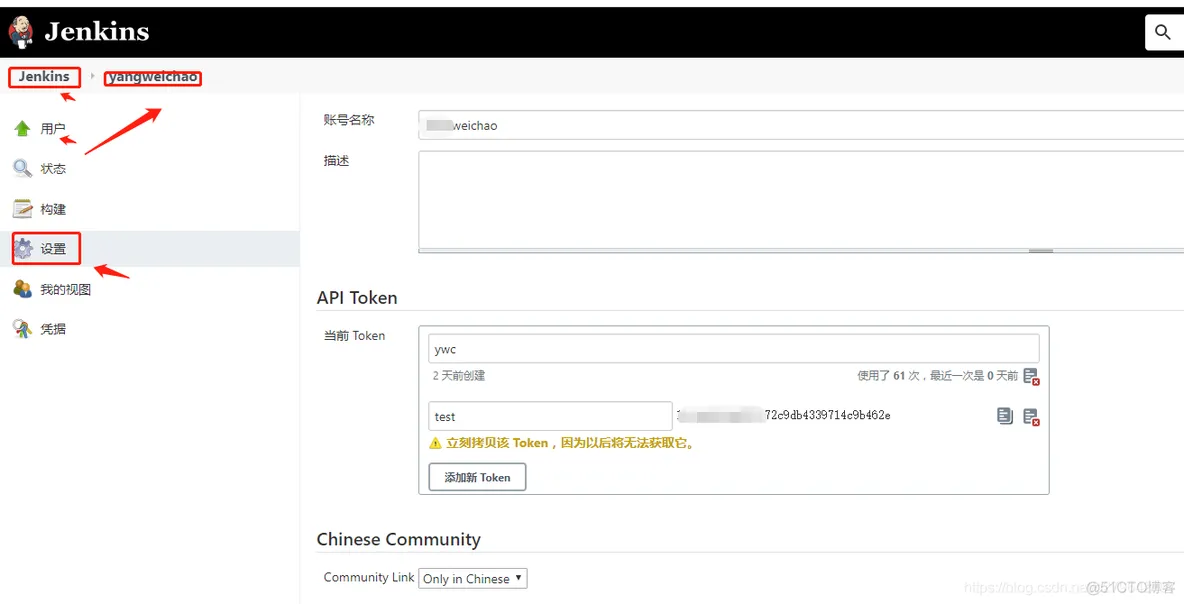Go to 用户 in the sidebar

point(53,129)
